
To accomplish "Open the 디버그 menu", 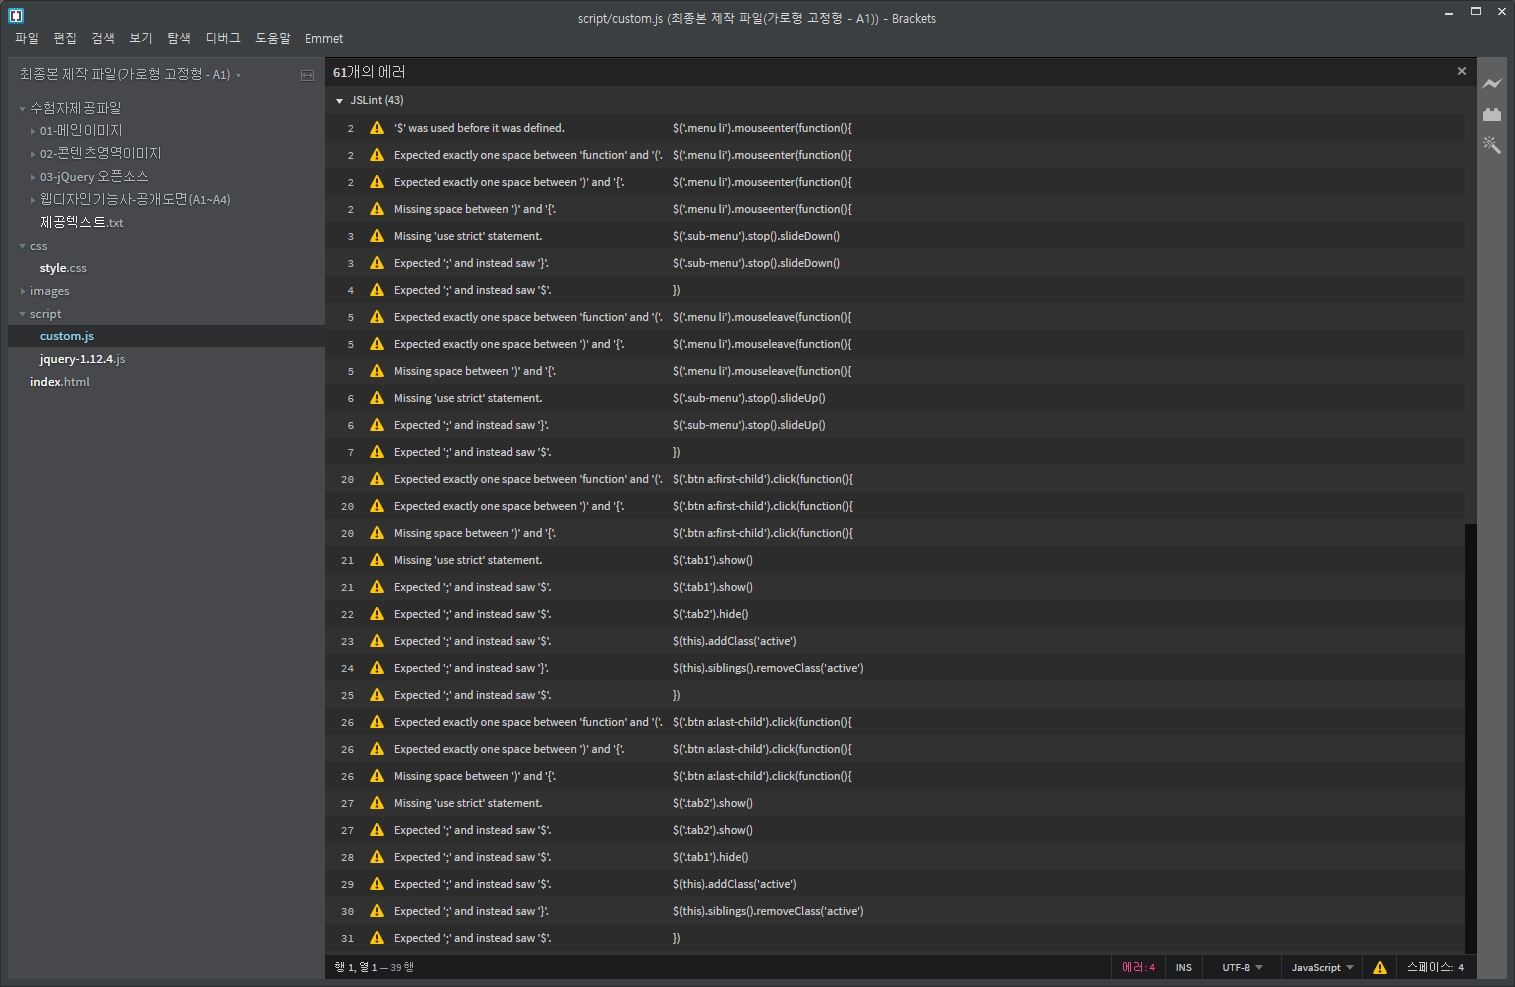I will [x=223, y=38].
